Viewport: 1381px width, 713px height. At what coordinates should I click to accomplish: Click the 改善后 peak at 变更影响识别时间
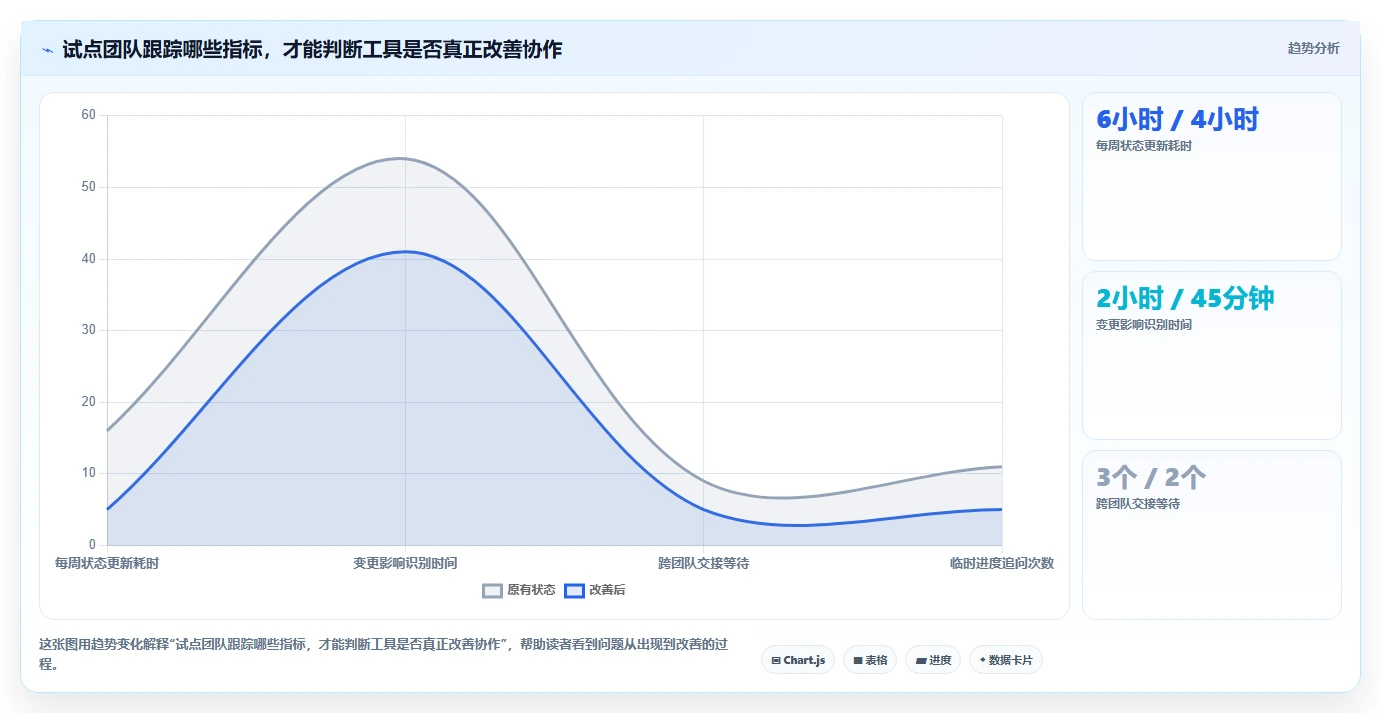click(405, 251)
